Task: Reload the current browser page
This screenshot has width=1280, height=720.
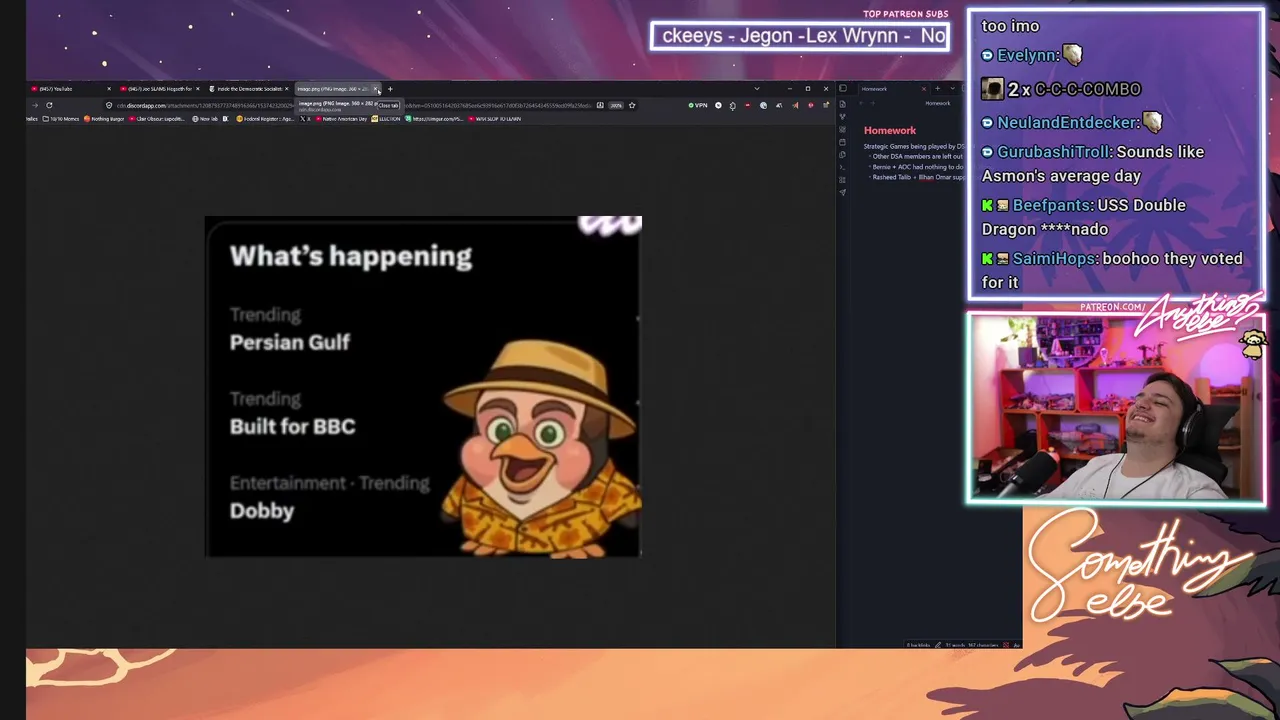Action: click(x=49, y=105)
